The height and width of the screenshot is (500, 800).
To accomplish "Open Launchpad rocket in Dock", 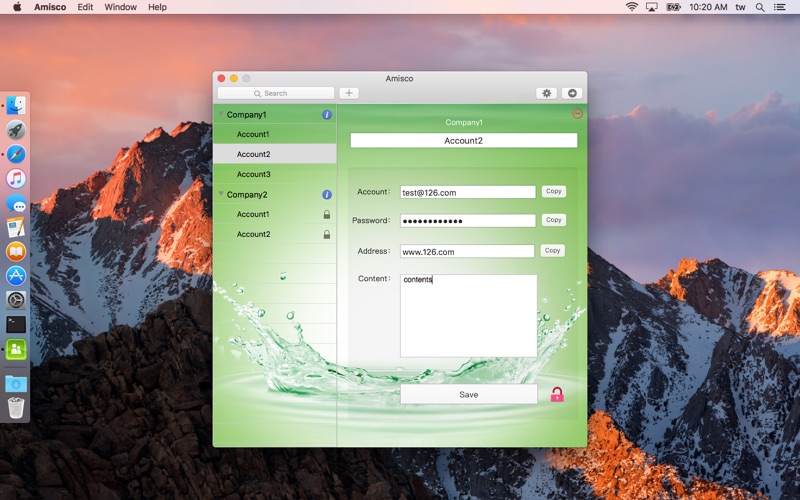I will click(x=16, y=130).
